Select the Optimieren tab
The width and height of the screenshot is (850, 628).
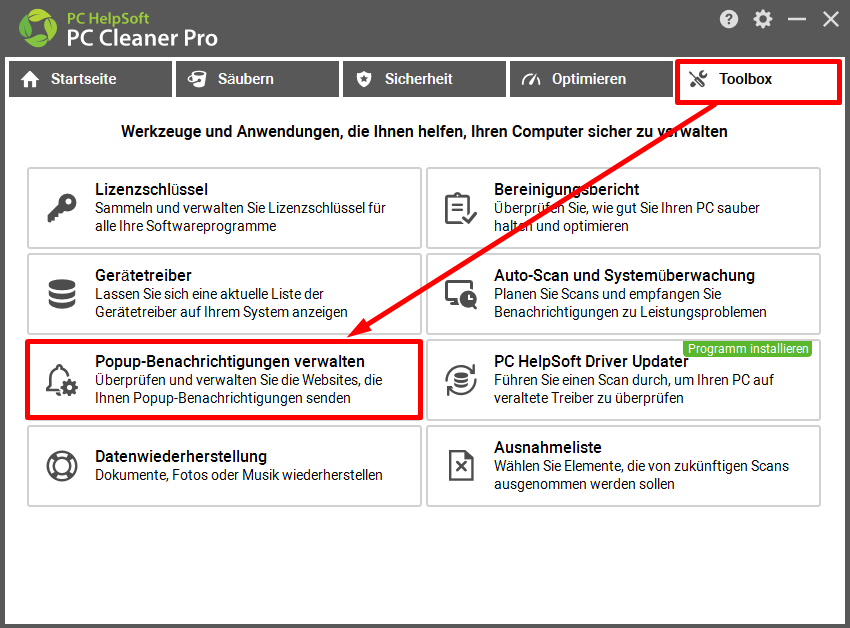coord(591,79)
